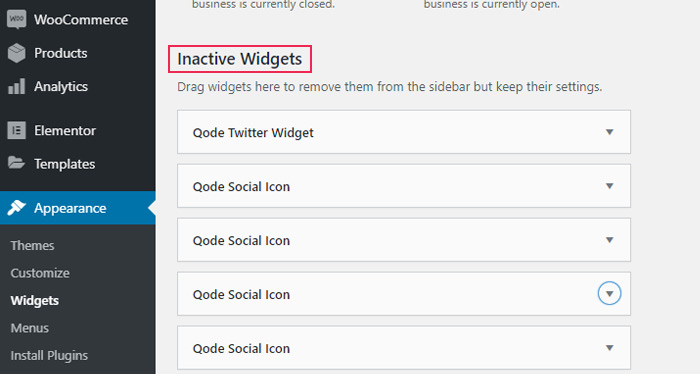
Task: Go to Menus under Appearance
Action: tap(30, 328)
